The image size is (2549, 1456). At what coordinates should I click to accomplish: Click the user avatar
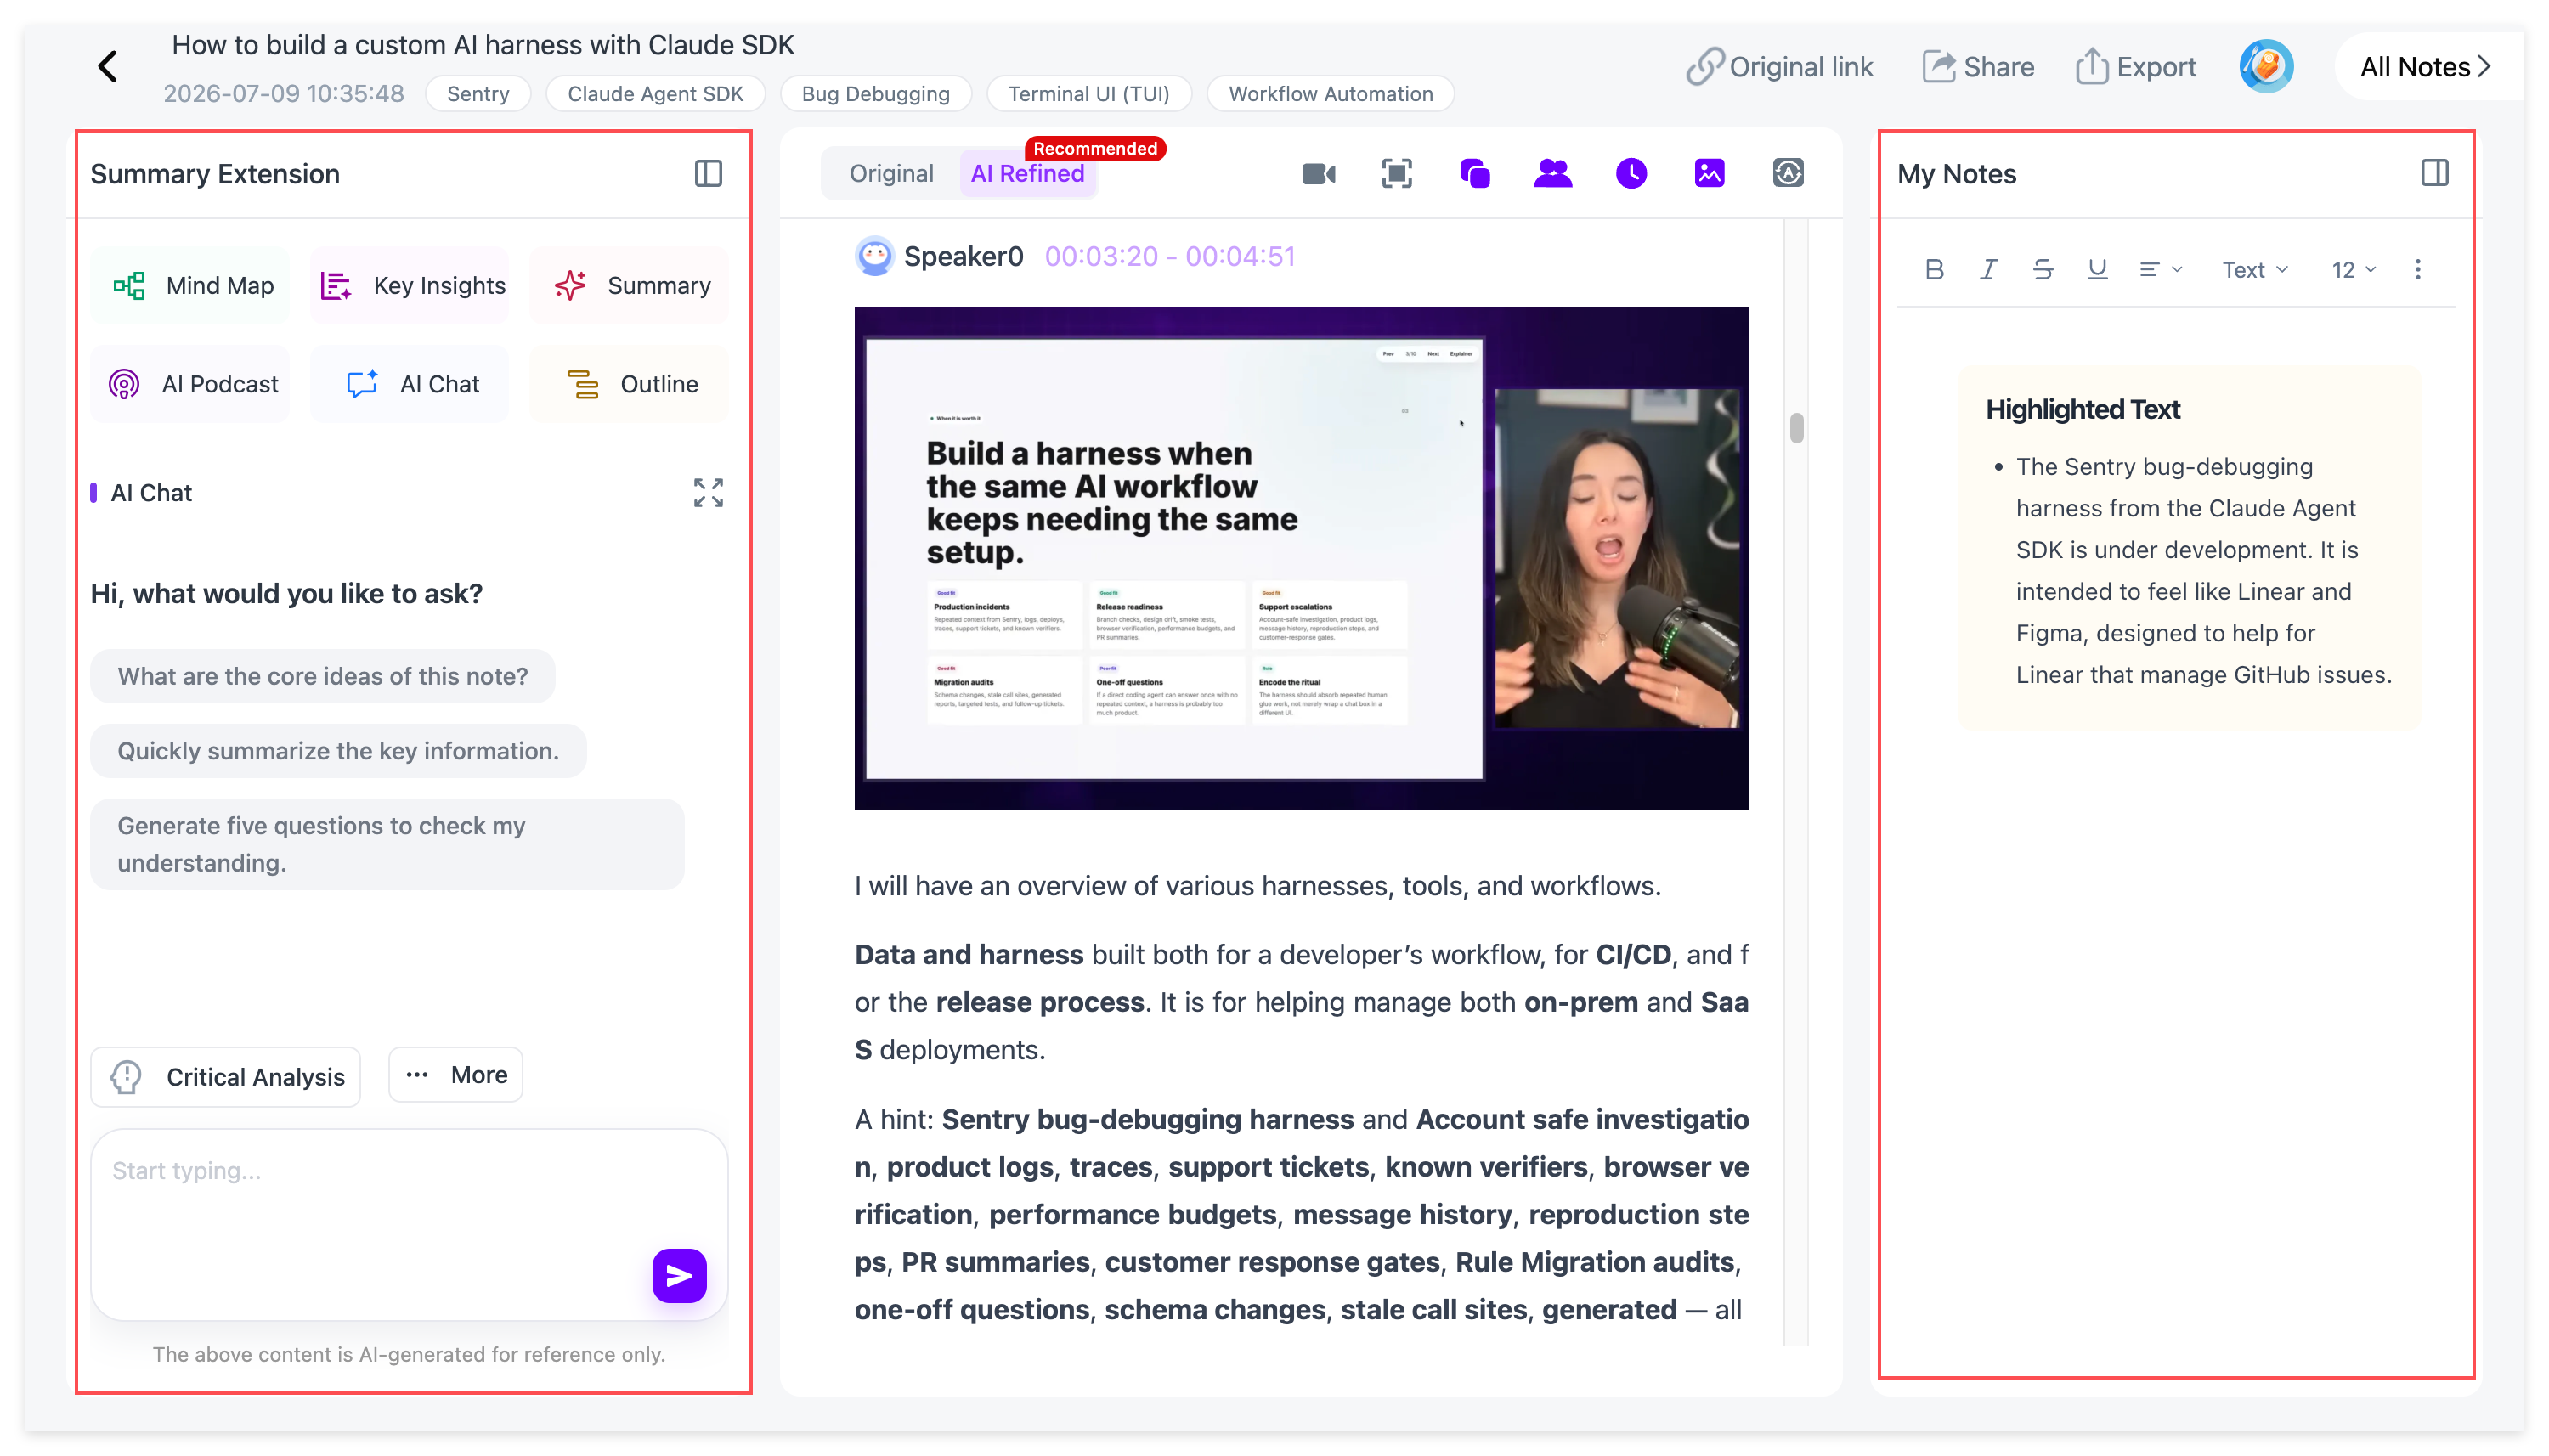pyautogui.click(x=2265, y=67)
